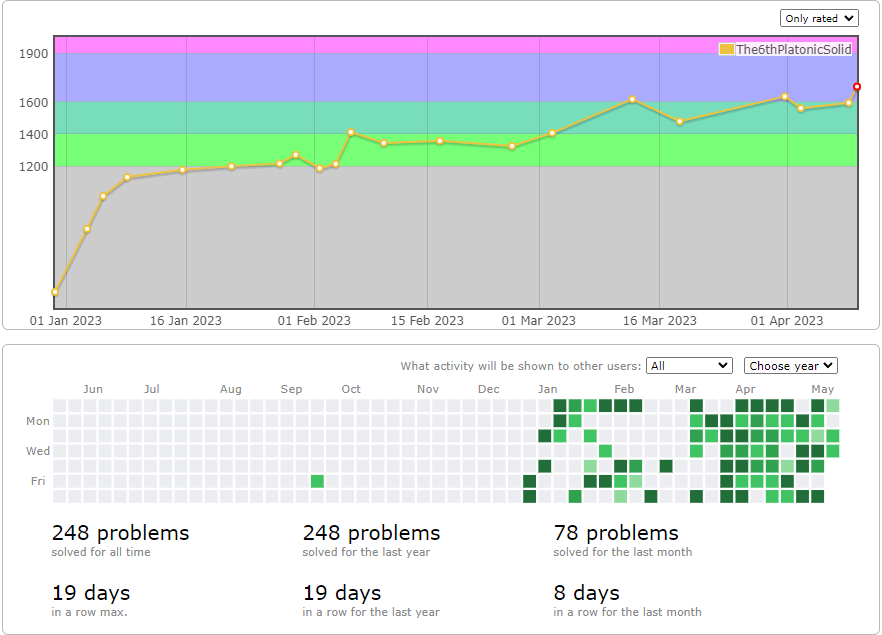Screen dimensions: 882x635
Task: Click the 'Apr' month label in heatmap
Action: pos(745,389)
